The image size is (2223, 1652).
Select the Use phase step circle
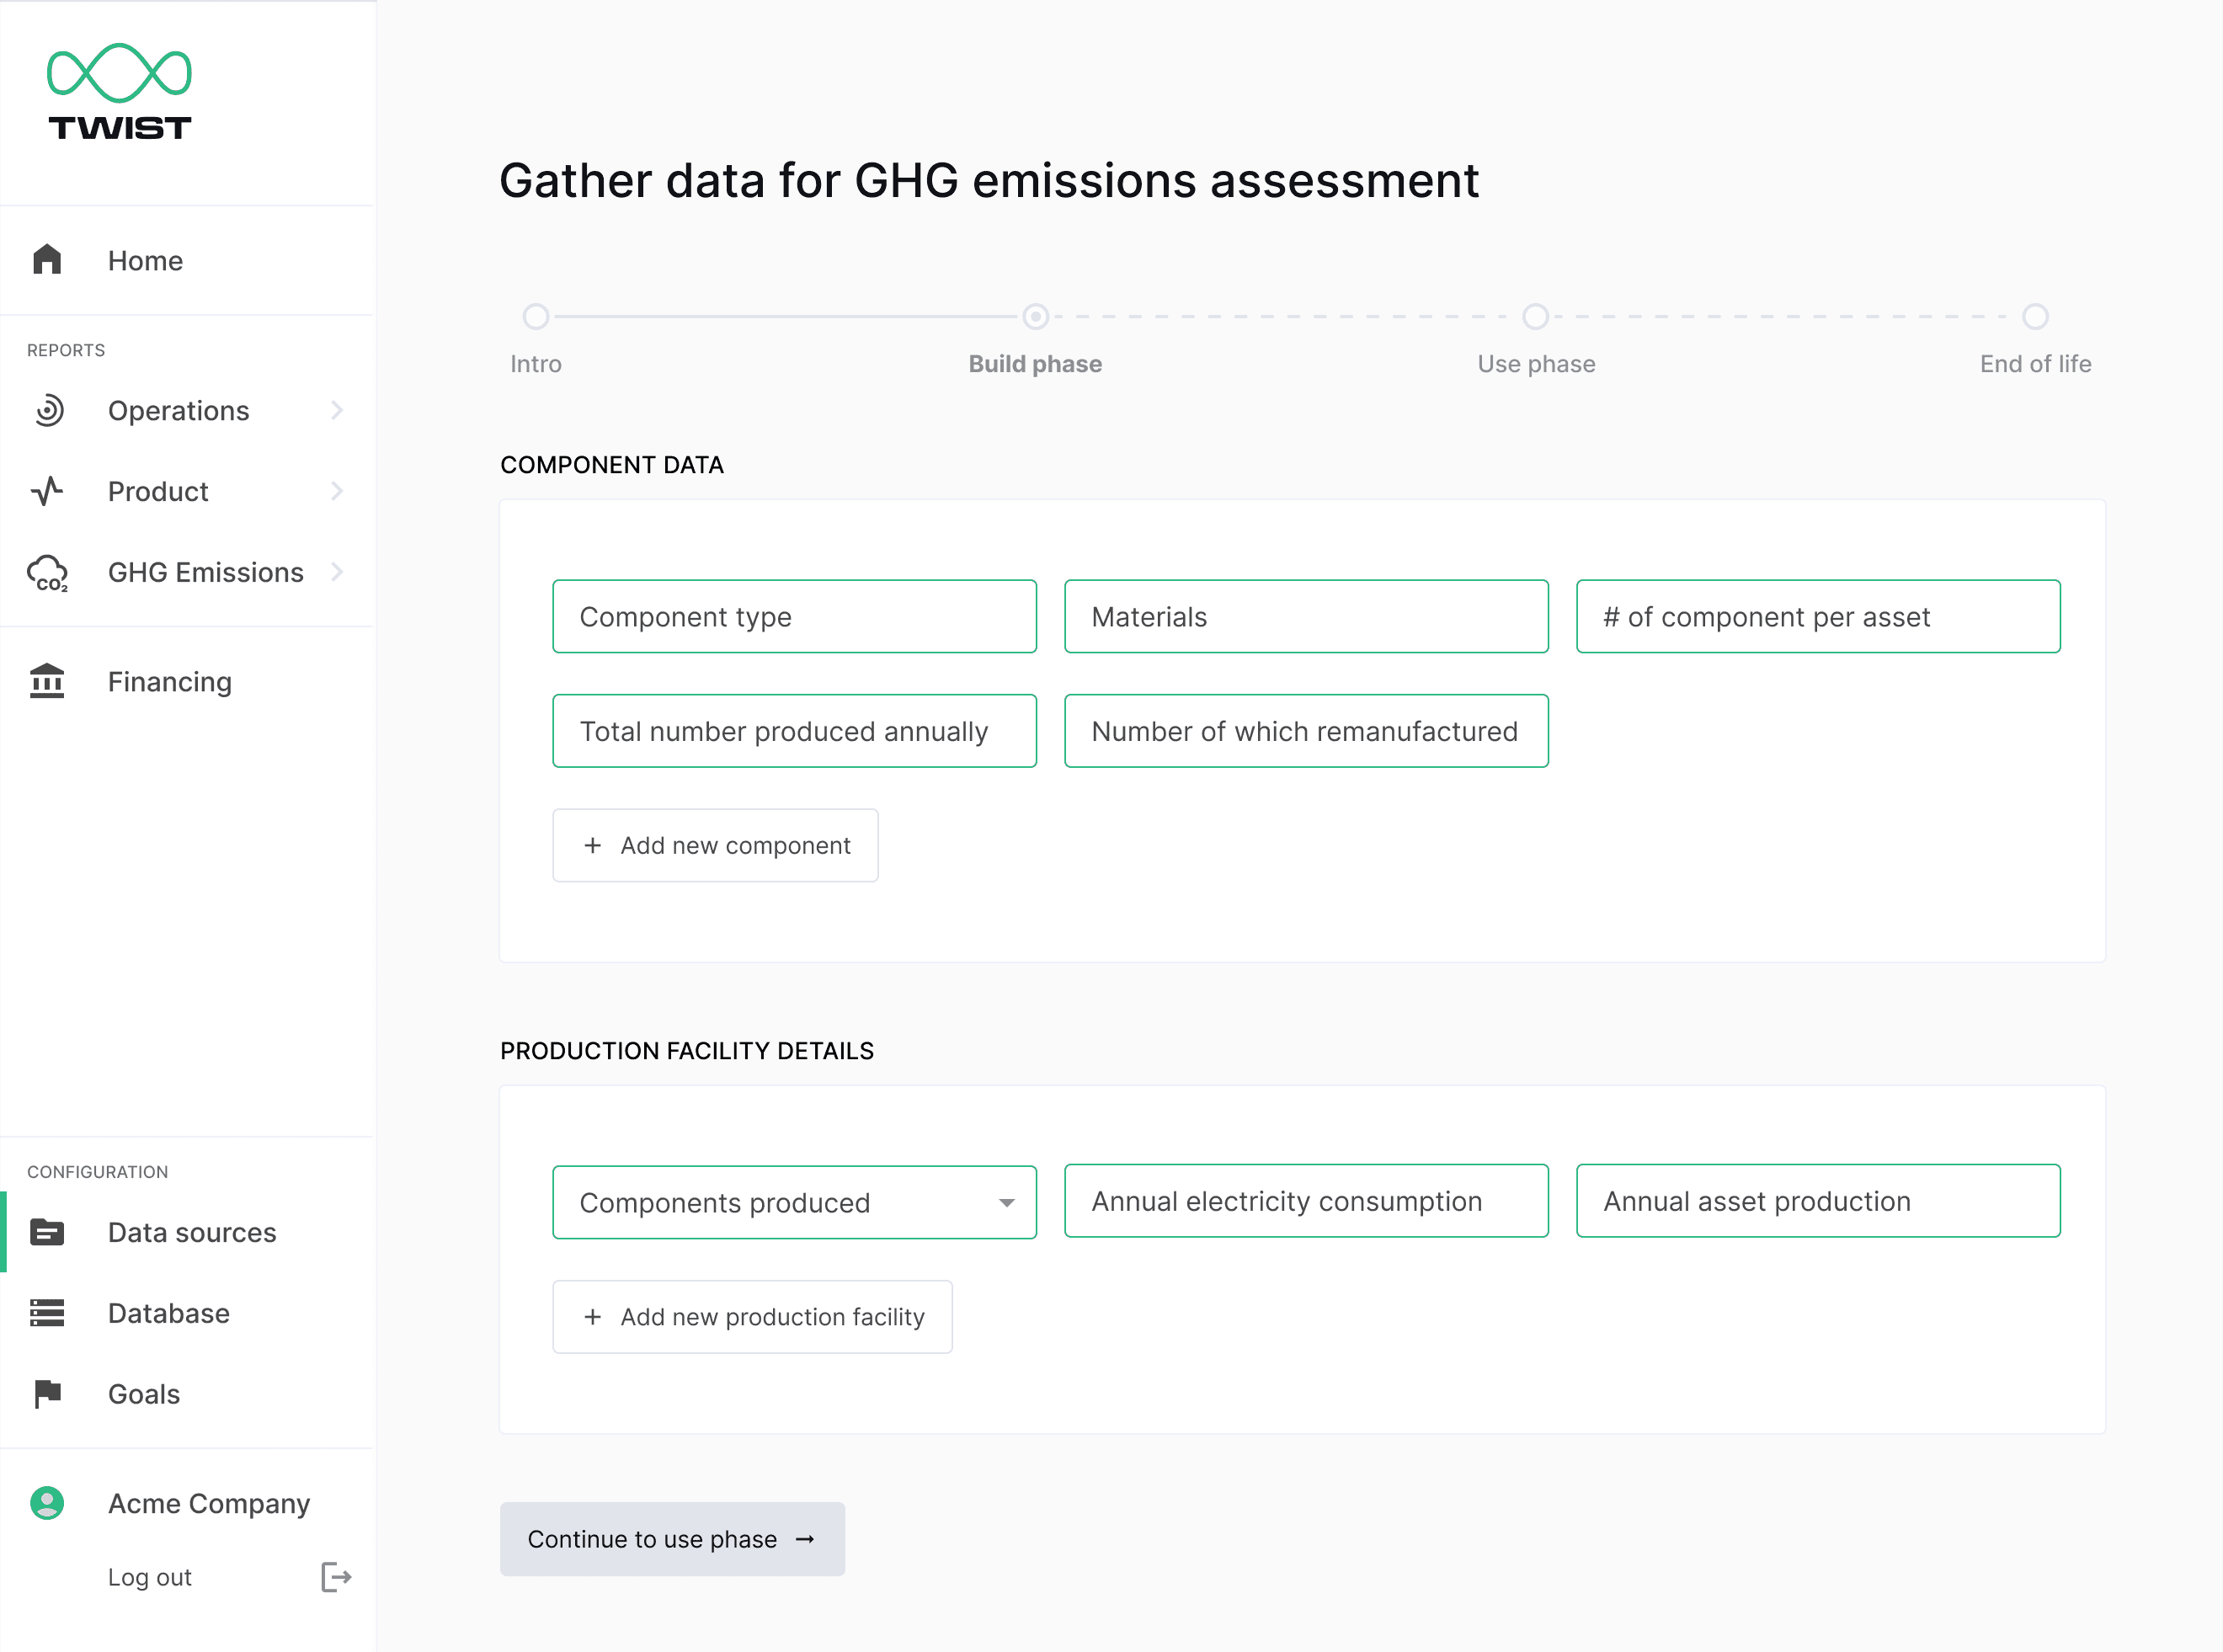coord(1535,317)
